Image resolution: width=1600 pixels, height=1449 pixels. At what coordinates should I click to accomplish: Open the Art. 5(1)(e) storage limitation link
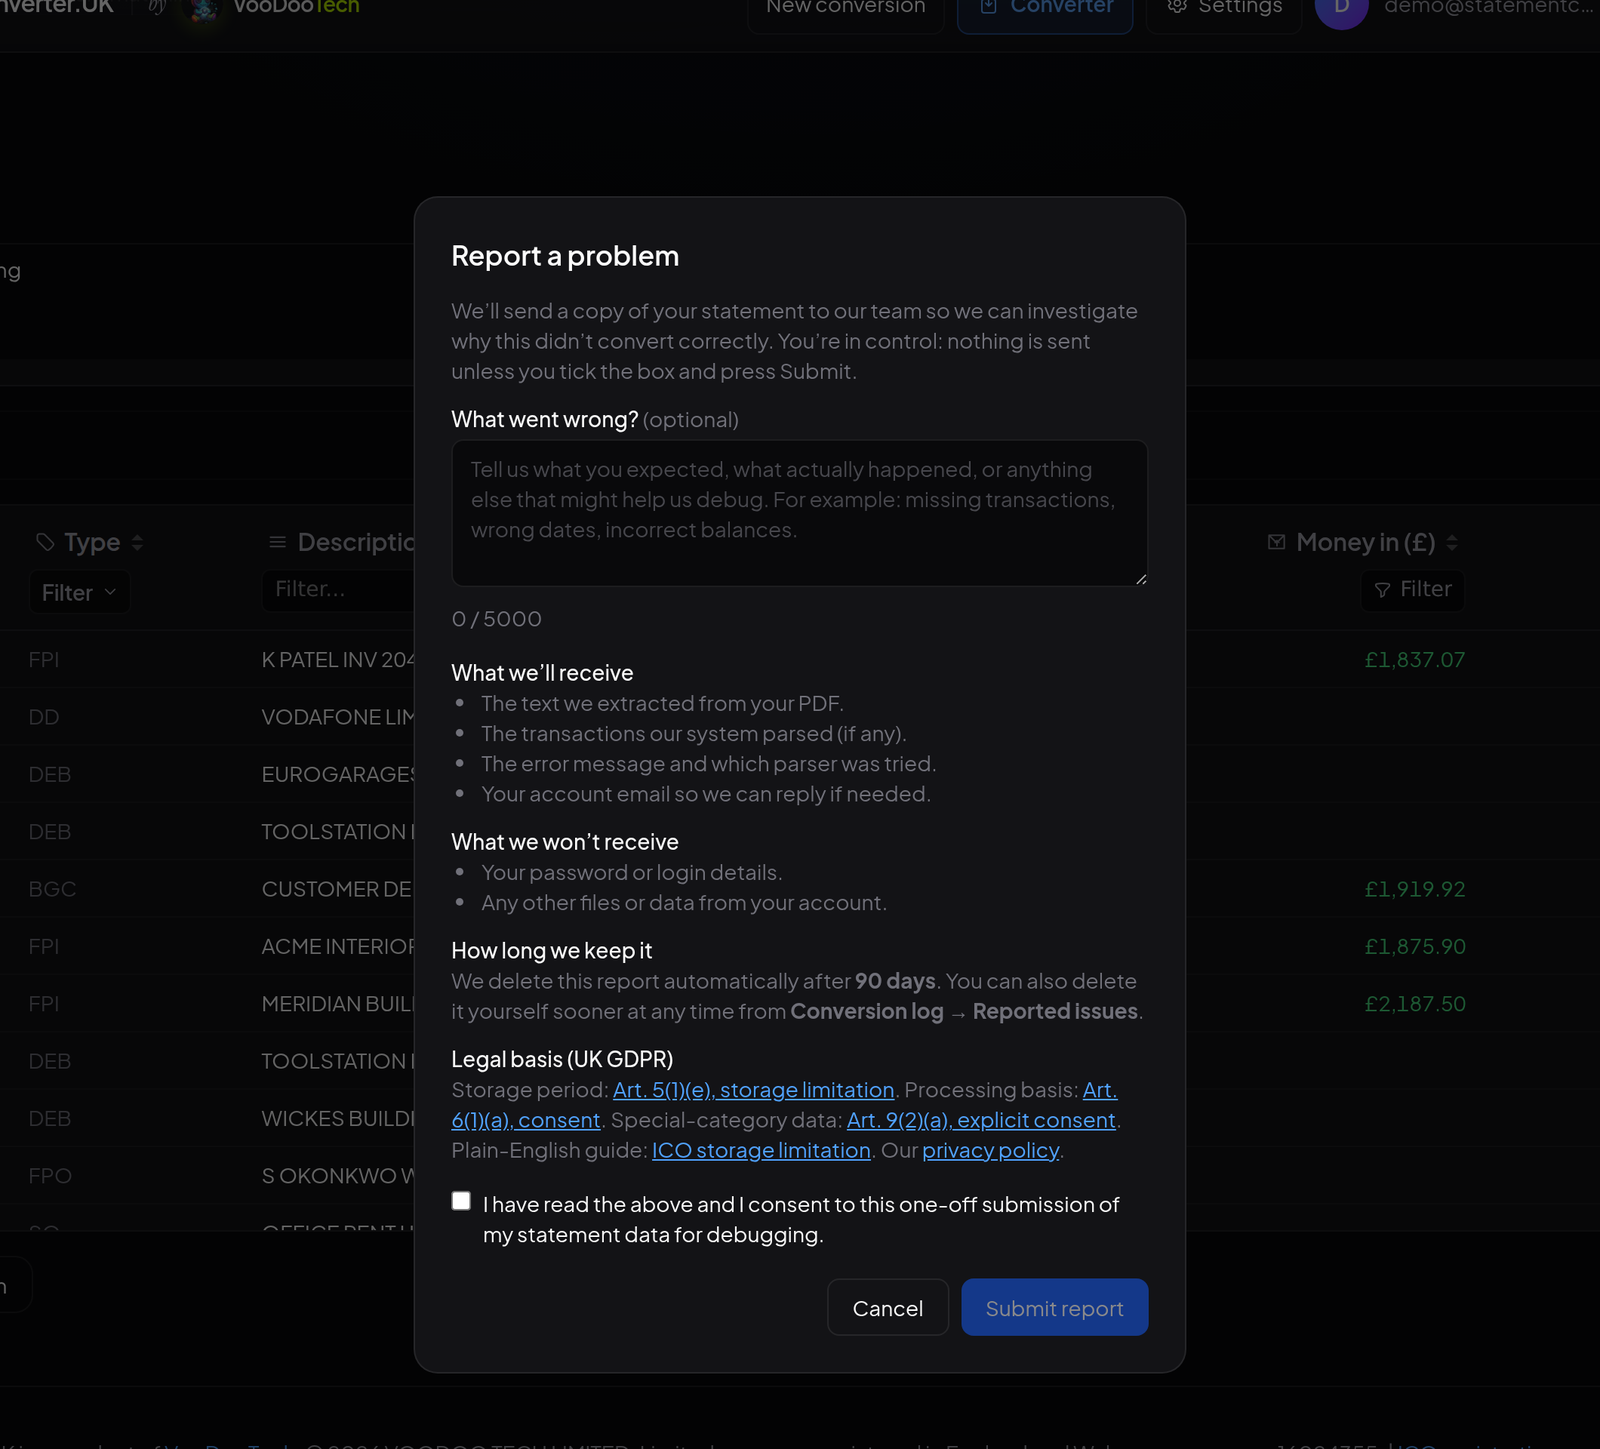(753, 1090)
